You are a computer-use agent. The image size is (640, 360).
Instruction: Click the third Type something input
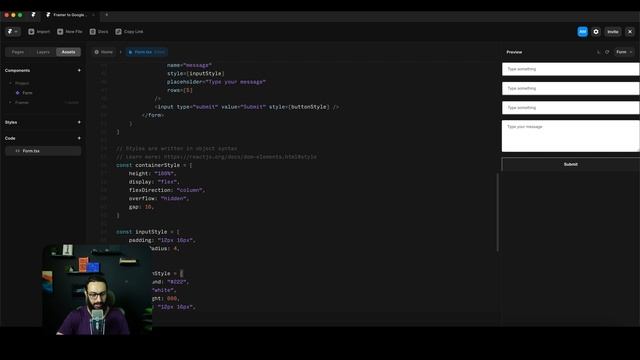571,107
